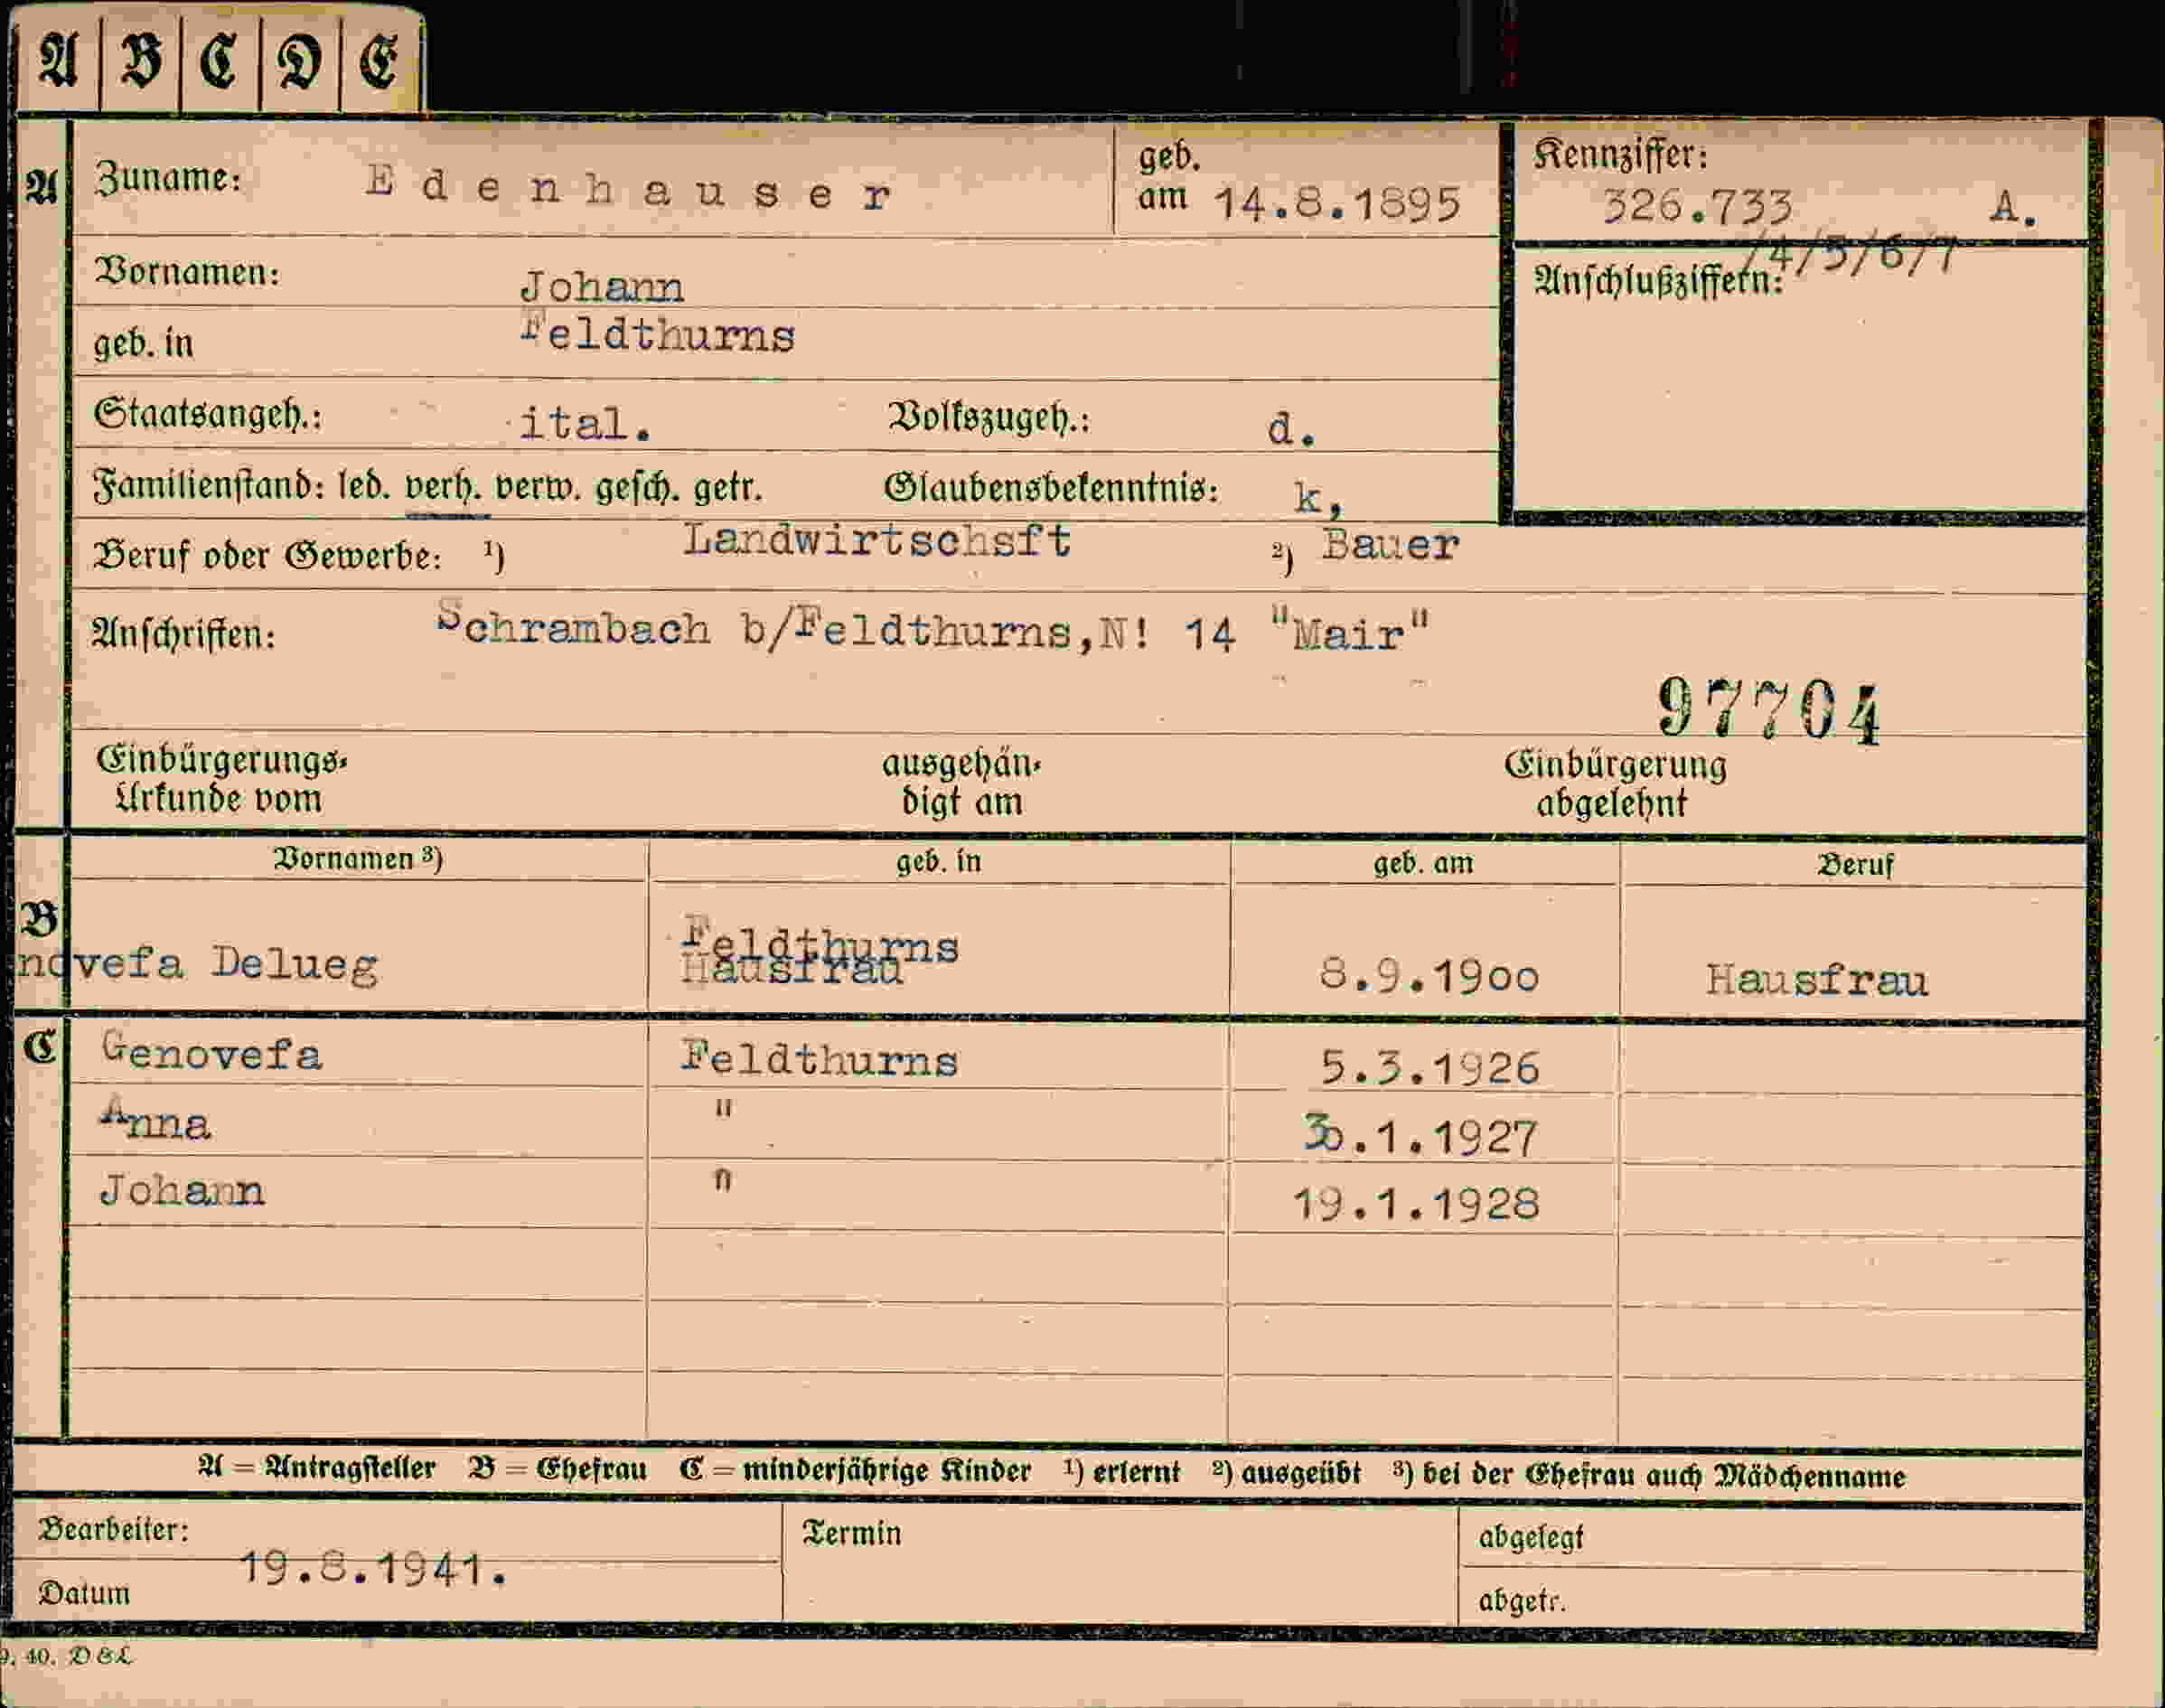The height and width of the screenshot is (1708, 2165).
Task: Click the Volkszugeh. value 'd.'
Action: coord(1291,429)
